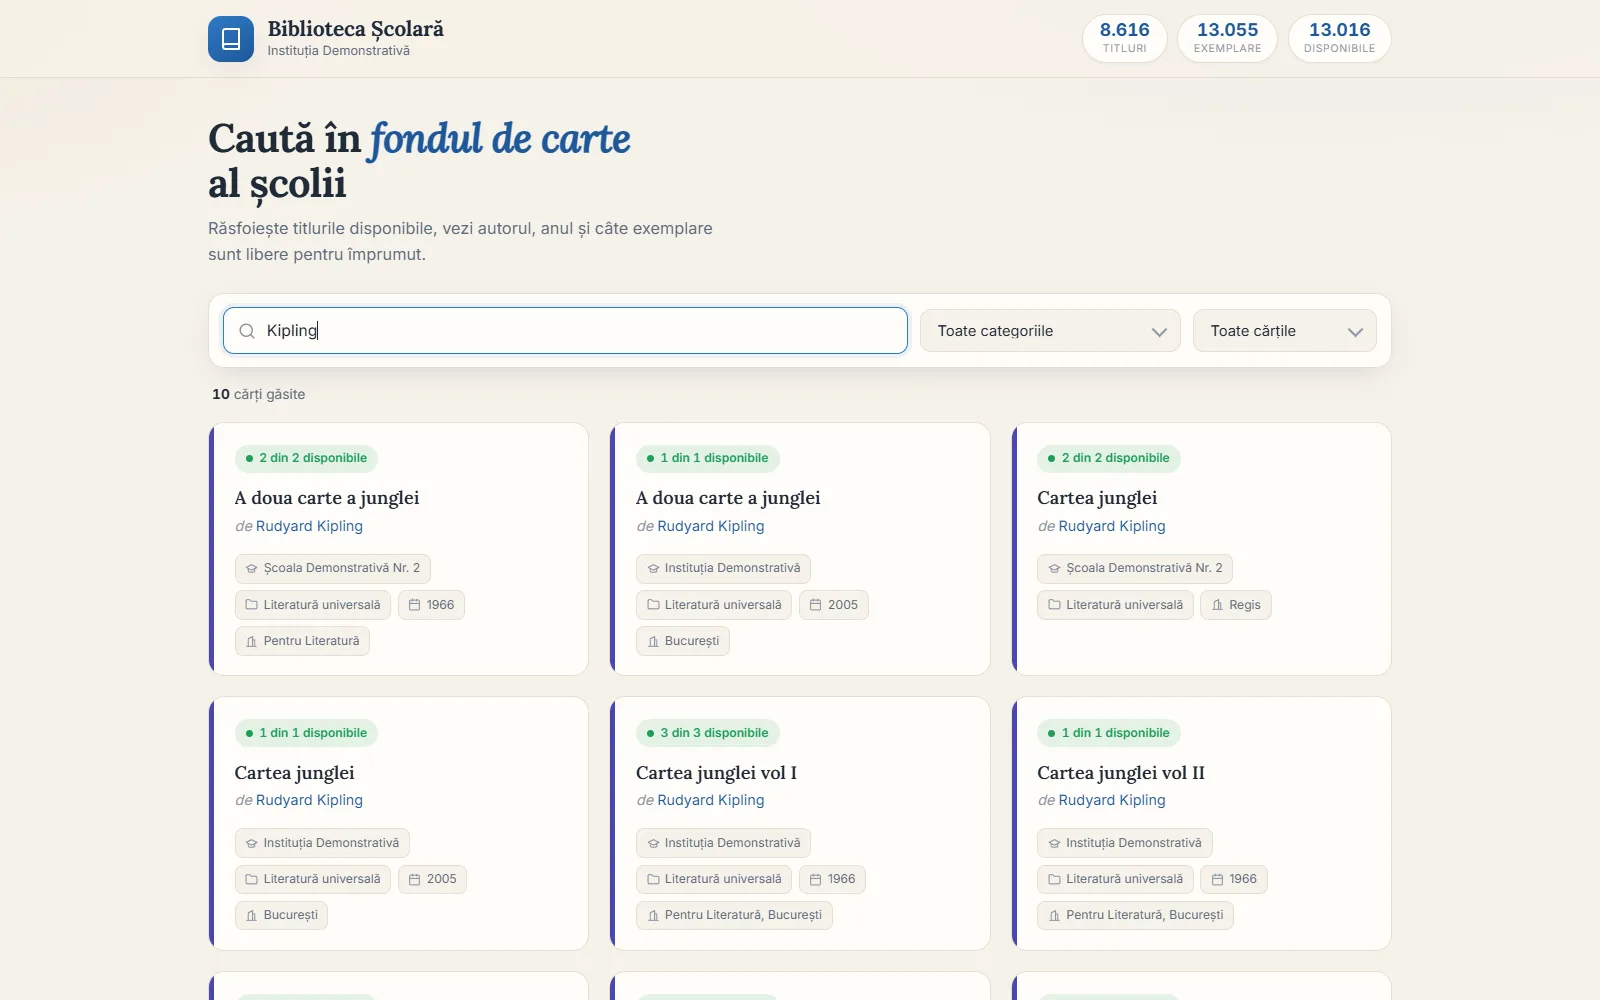Click the 1966 tag on Cartea junglei vol II

click(x=1234, y=879)
